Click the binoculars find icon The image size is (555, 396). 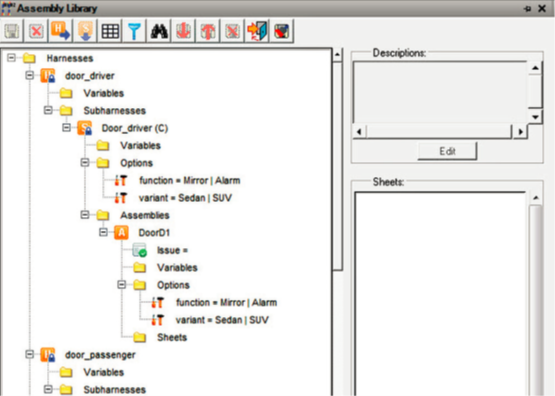click(159, 31)
